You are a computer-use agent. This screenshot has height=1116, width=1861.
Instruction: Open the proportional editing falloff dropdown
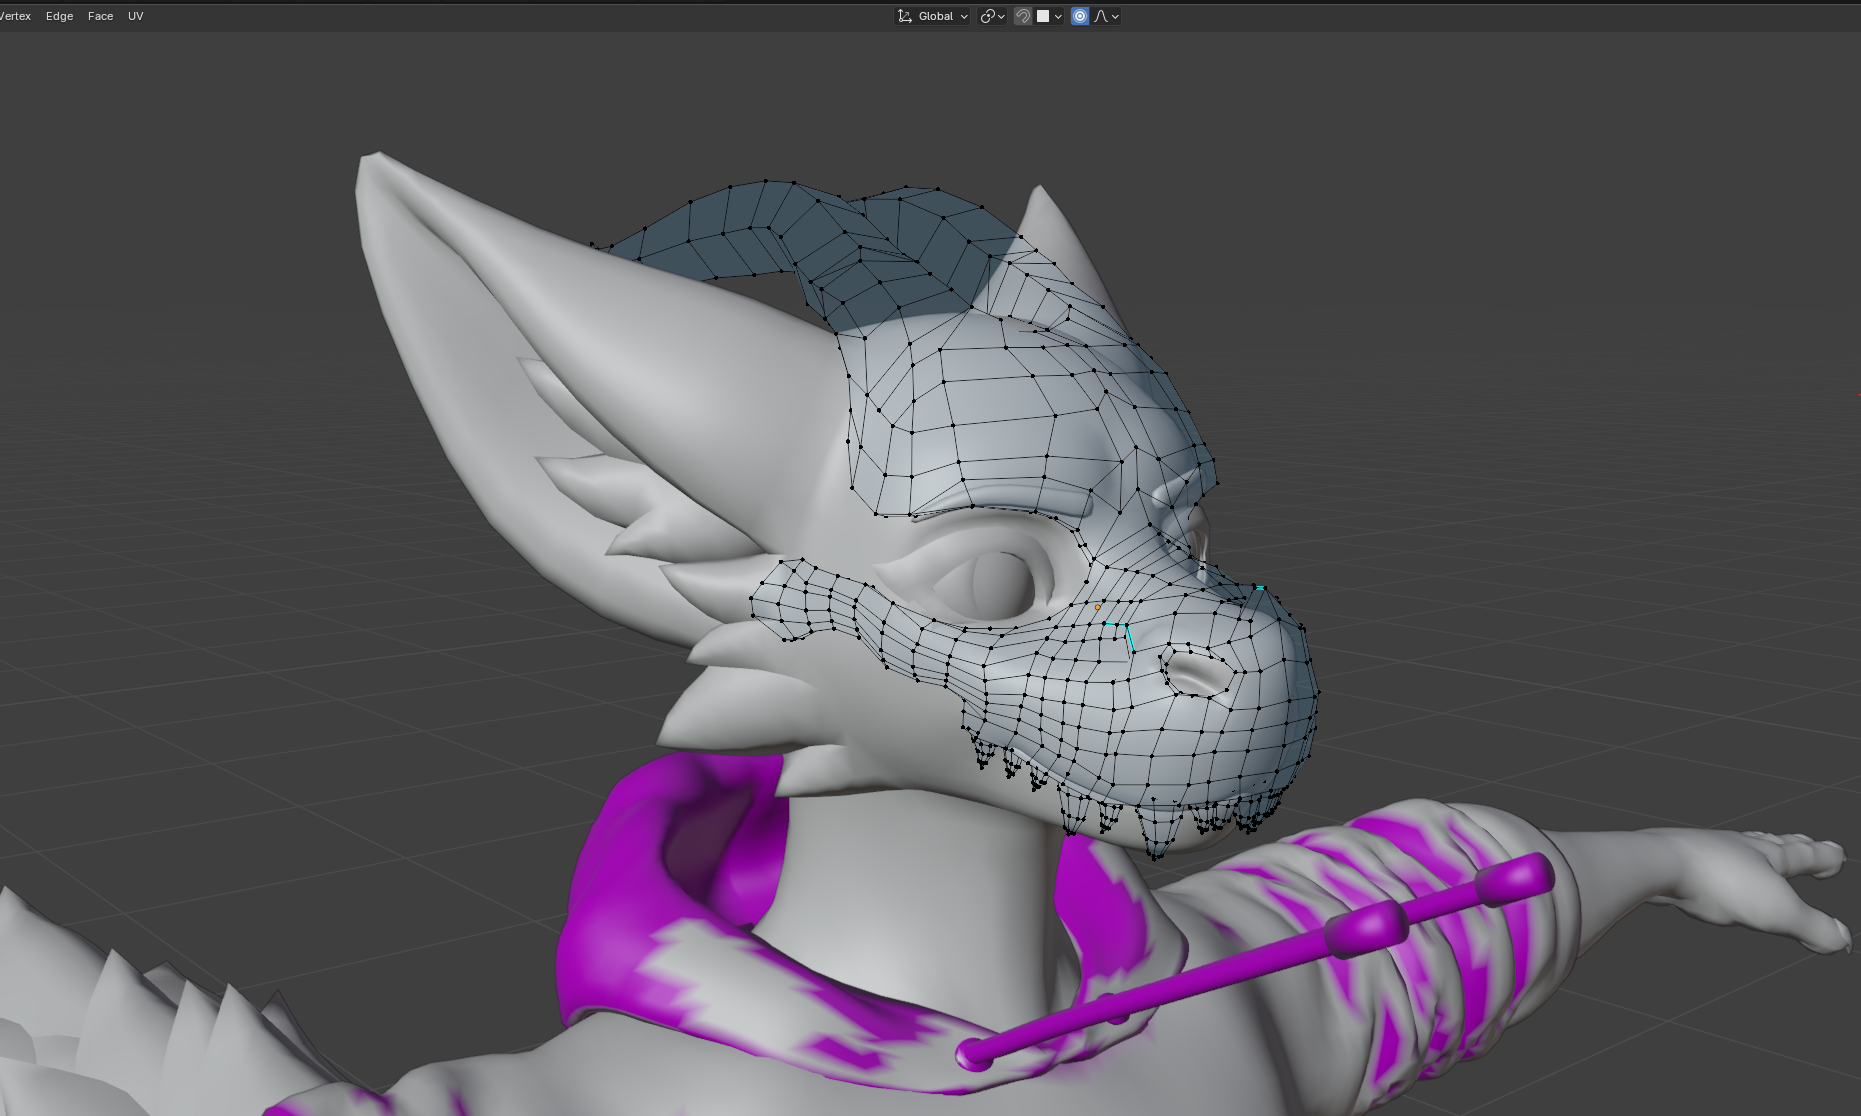pos(1106,16)
